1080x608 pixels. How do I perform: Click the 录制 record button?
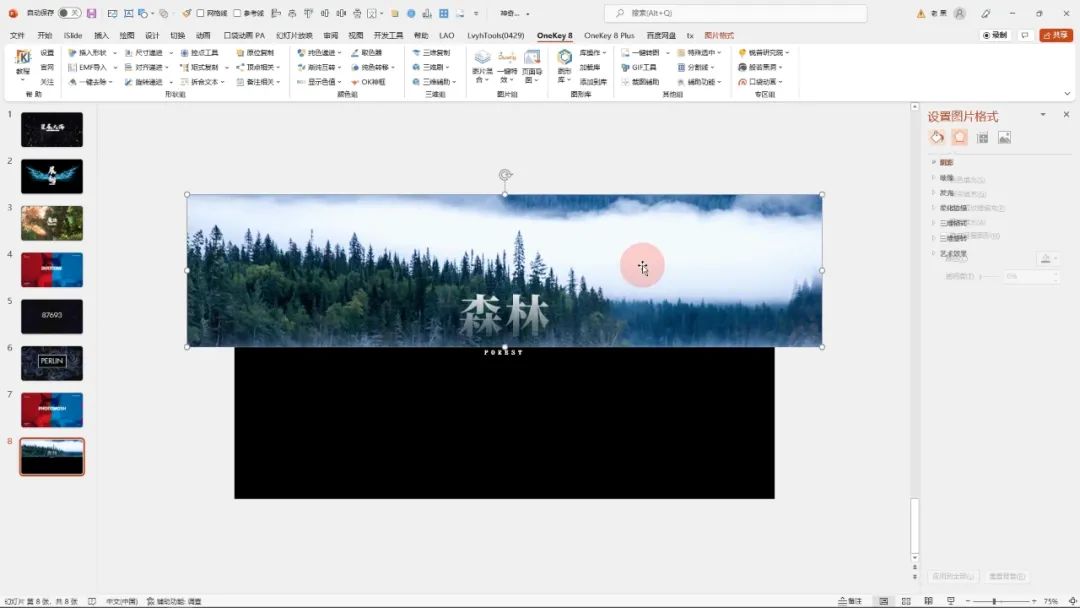click(995, 35)
